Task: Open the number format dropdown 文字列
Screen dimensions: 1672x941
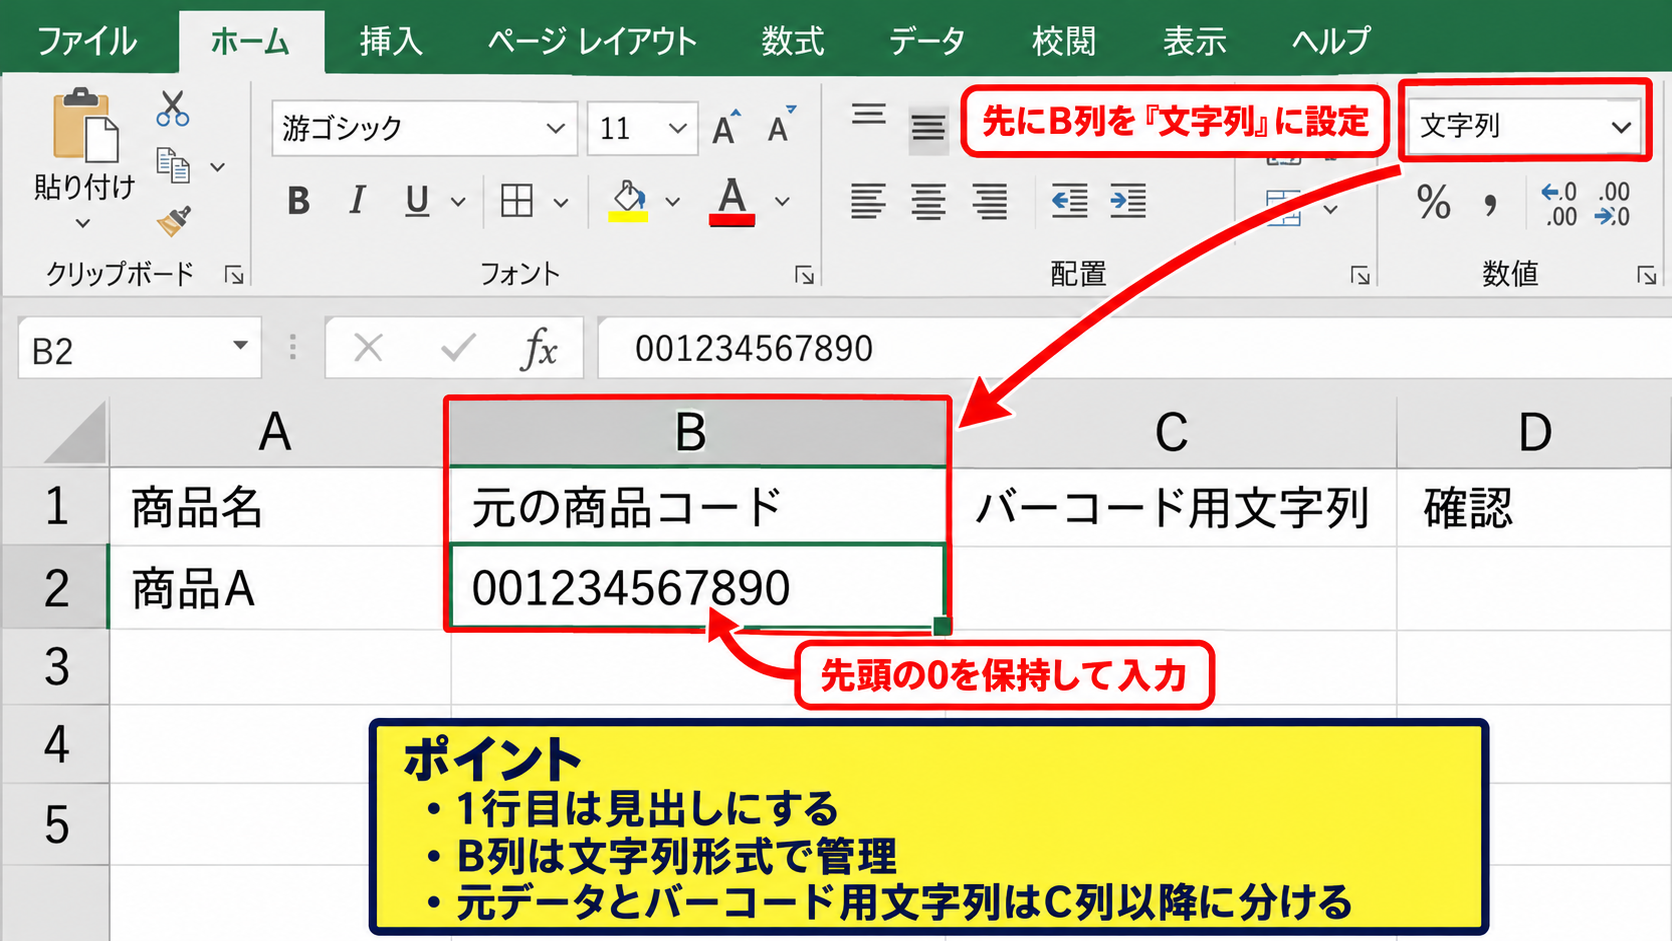Action: pos(1620,127)
